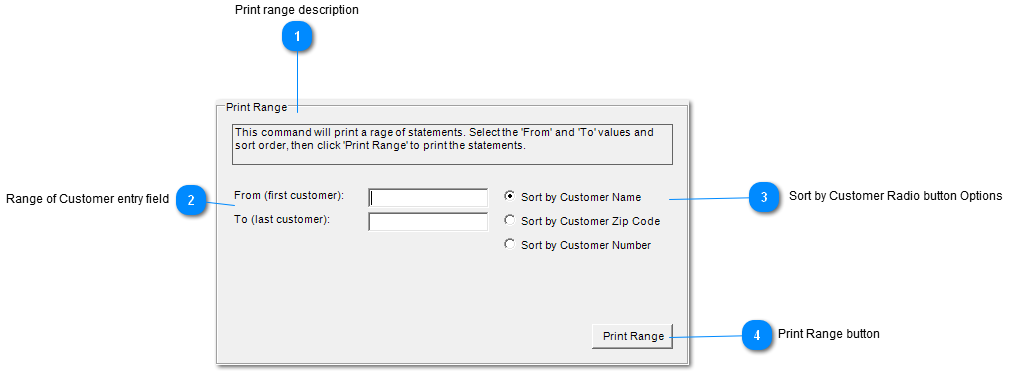
Task: Click the 'To (last customer):' label
Action: pyautogui.click(x=283, y=219)
